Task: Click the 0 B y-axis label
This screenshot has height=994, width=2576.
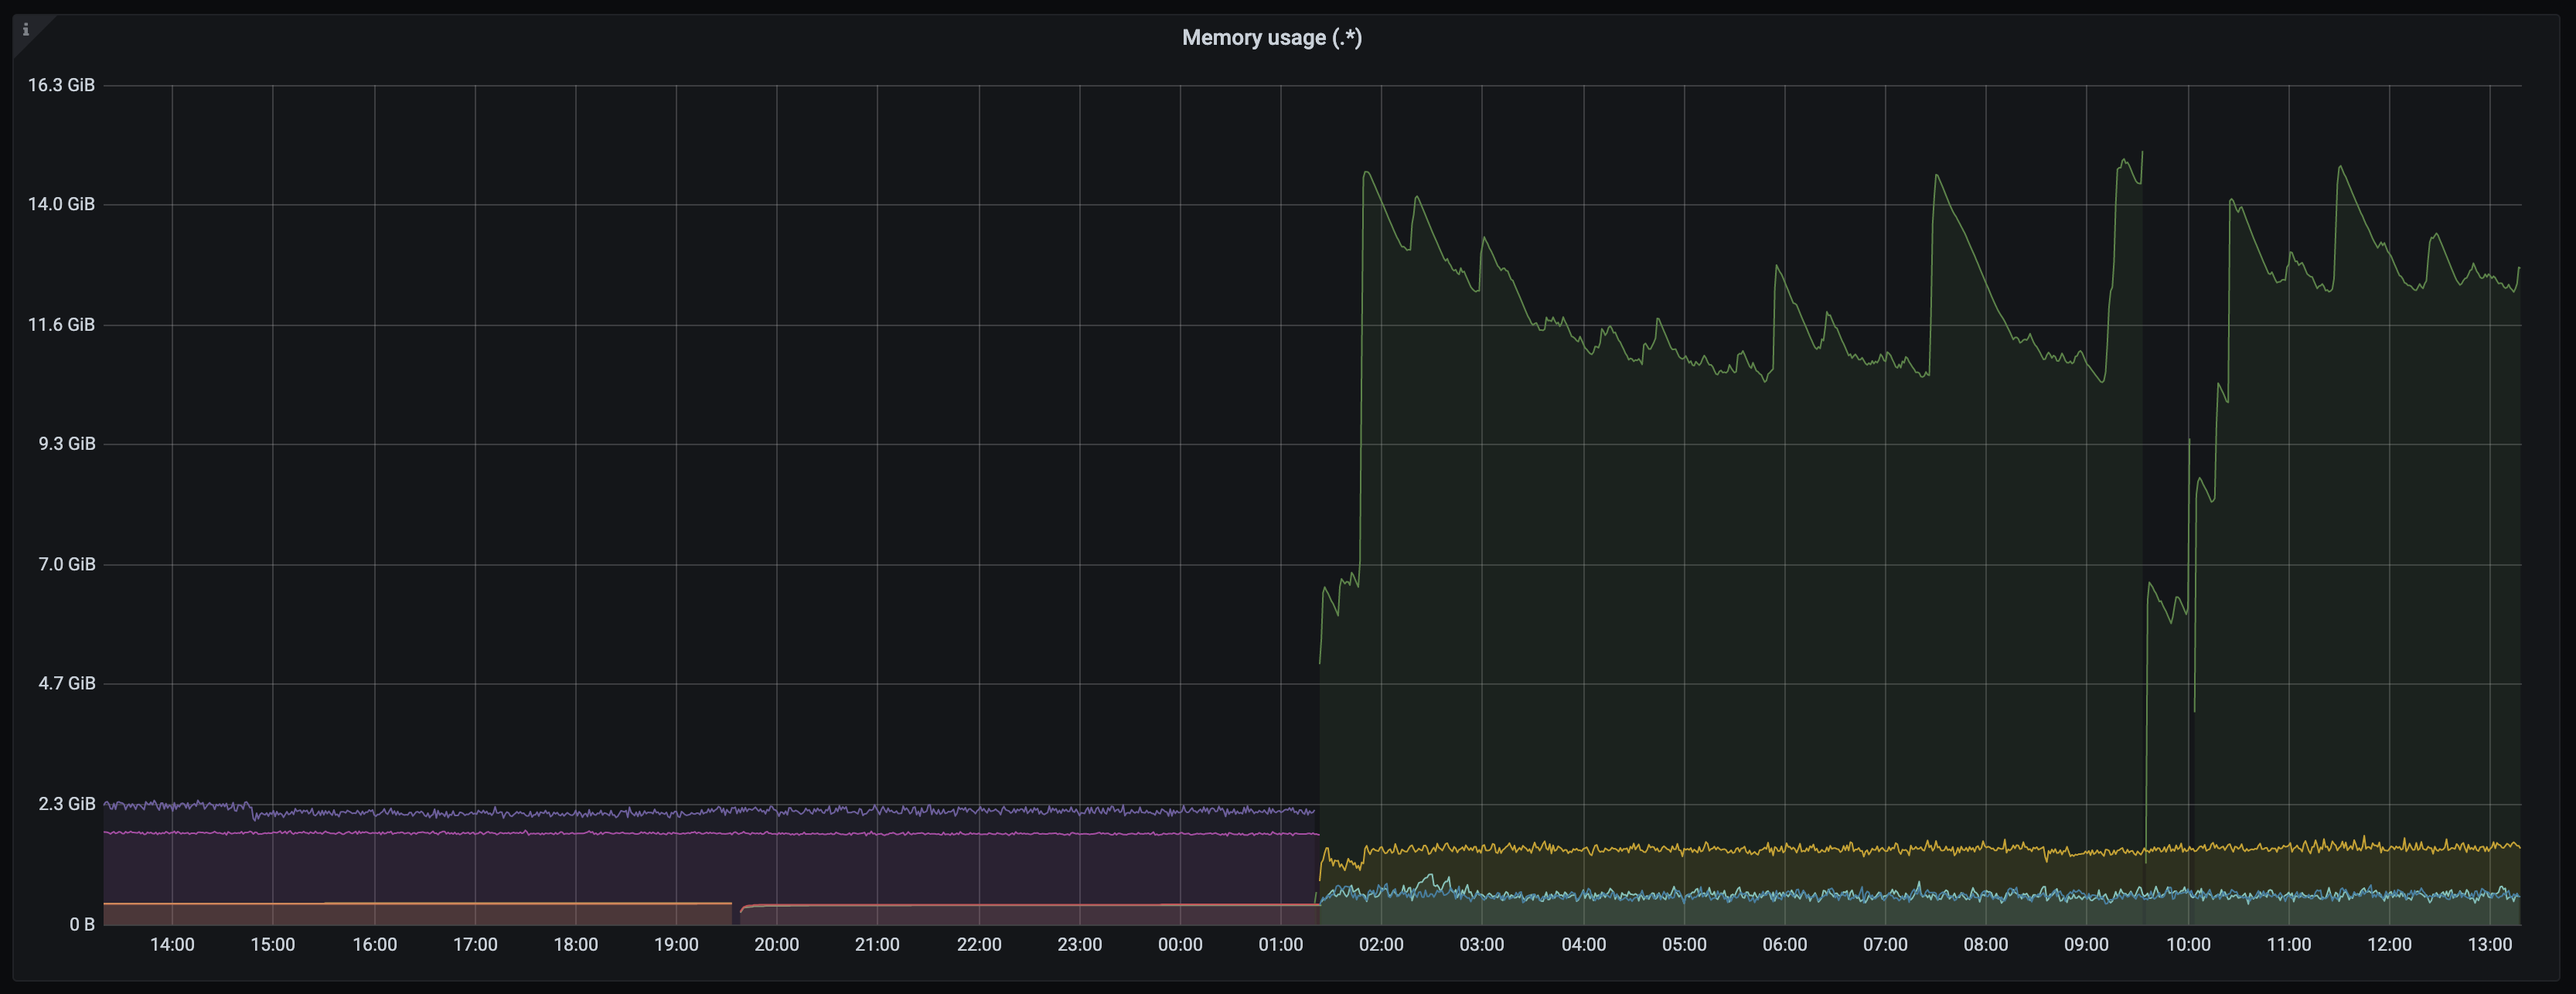Action: click(x=82, y=925)
